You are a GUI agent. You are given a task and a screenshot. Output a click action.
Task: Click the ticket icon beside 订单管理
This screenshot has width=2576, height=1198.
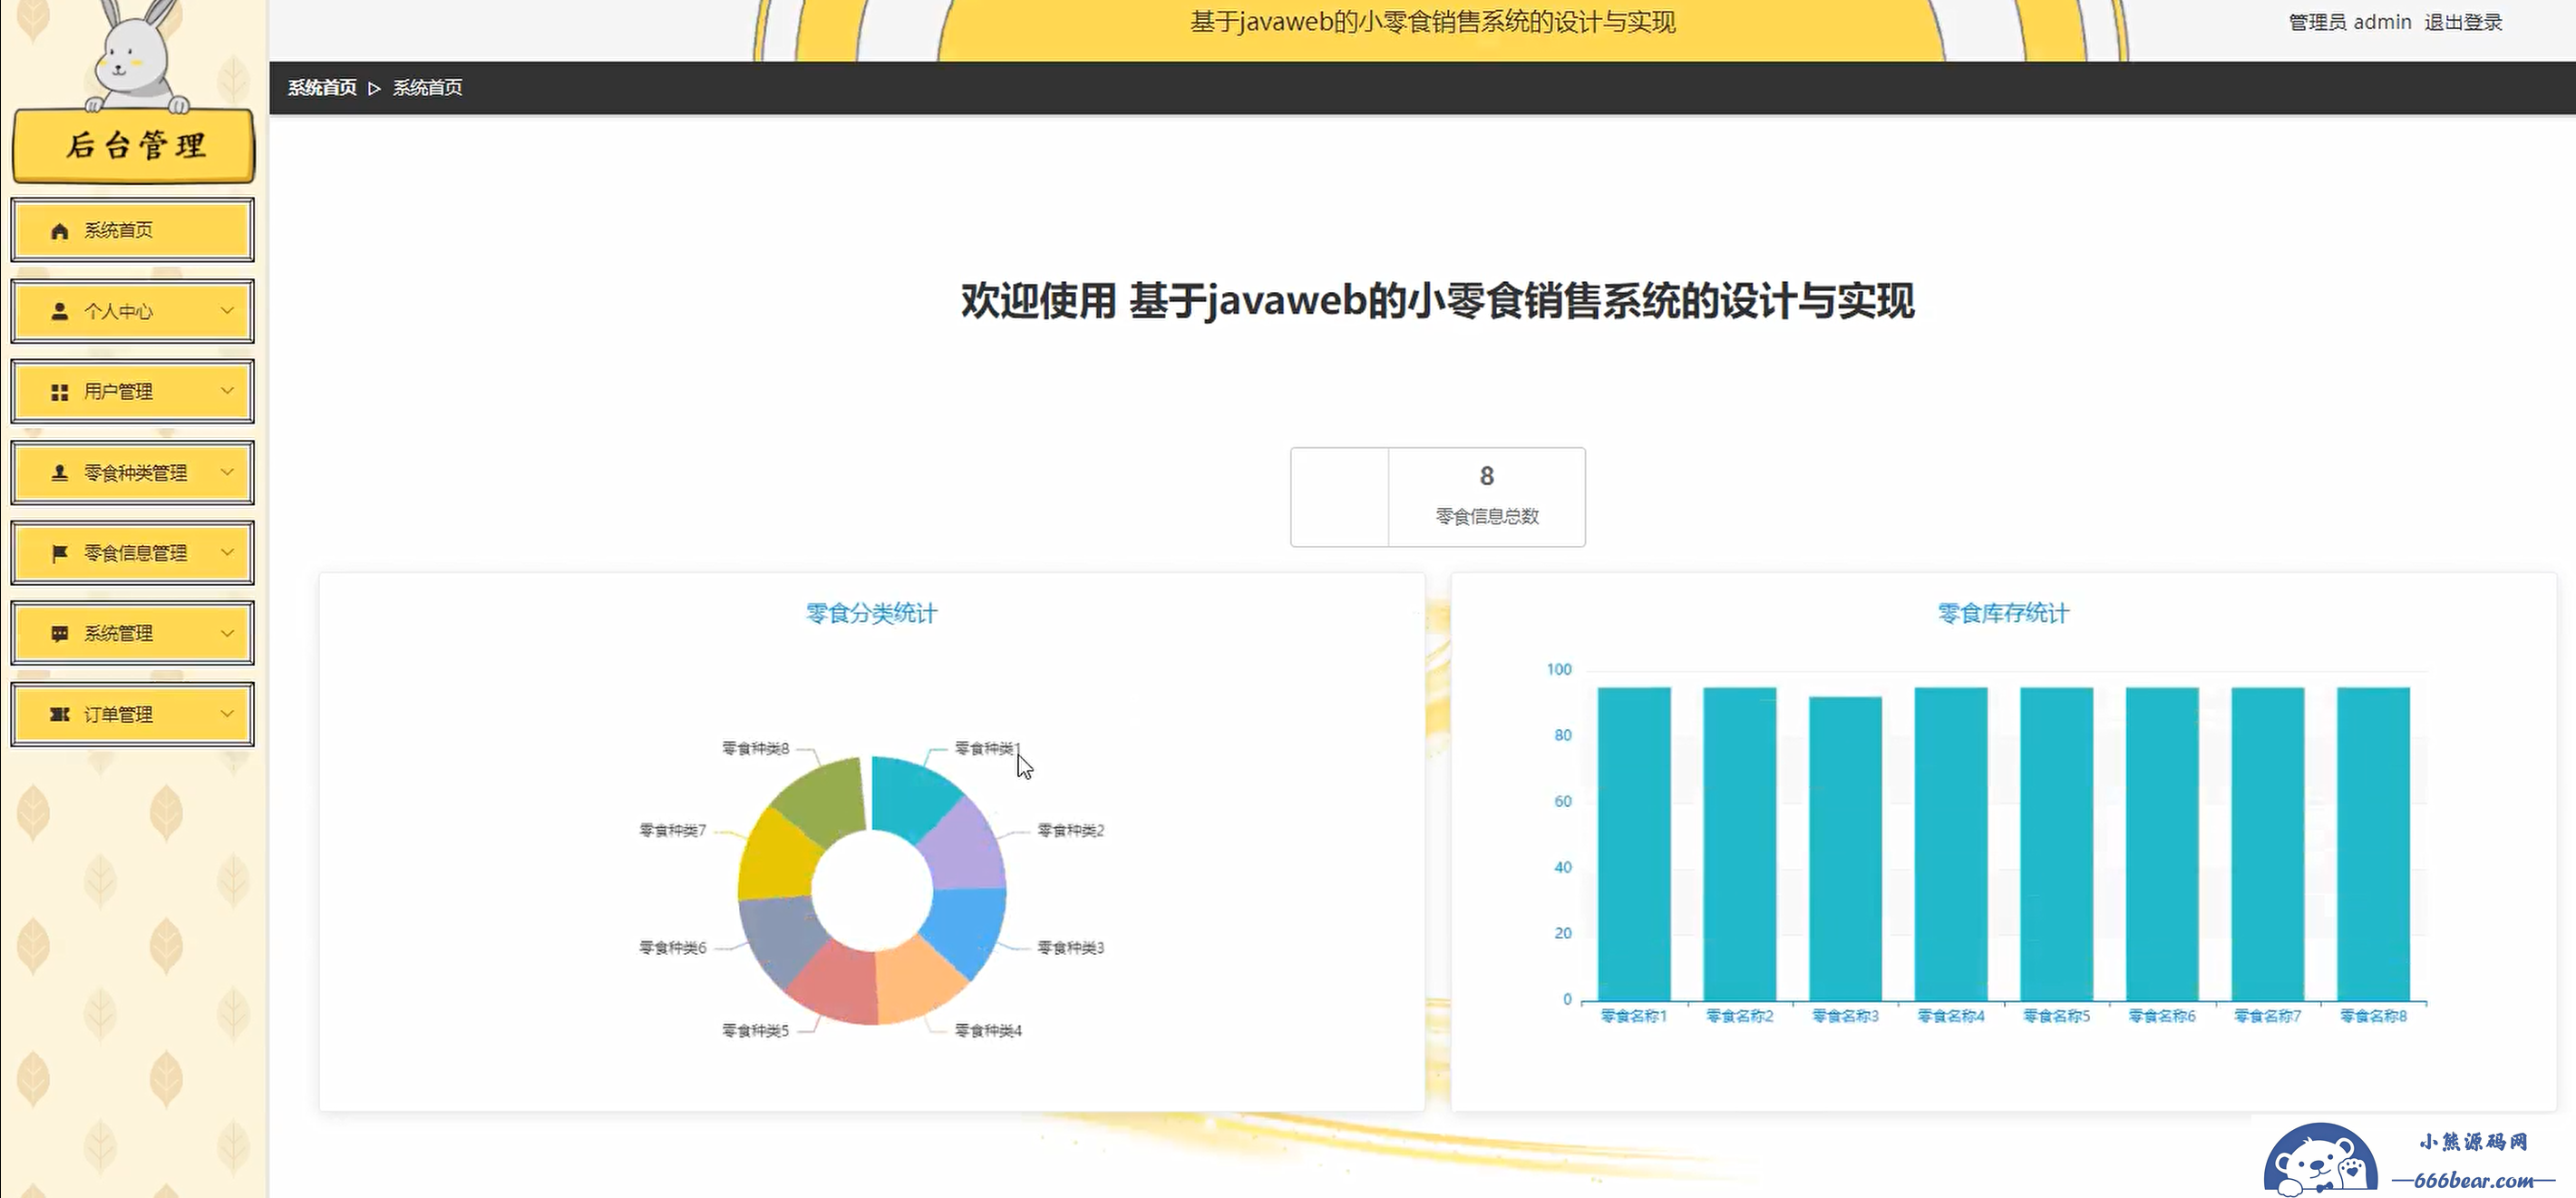tap(60, 714)
